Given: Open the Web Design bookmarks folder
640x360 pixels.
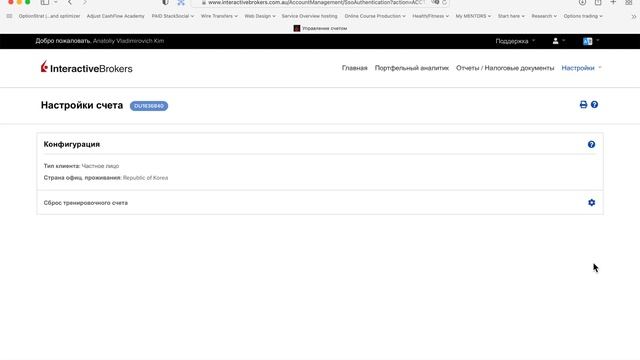Looking at the screenshot, I should coord(260,16).
